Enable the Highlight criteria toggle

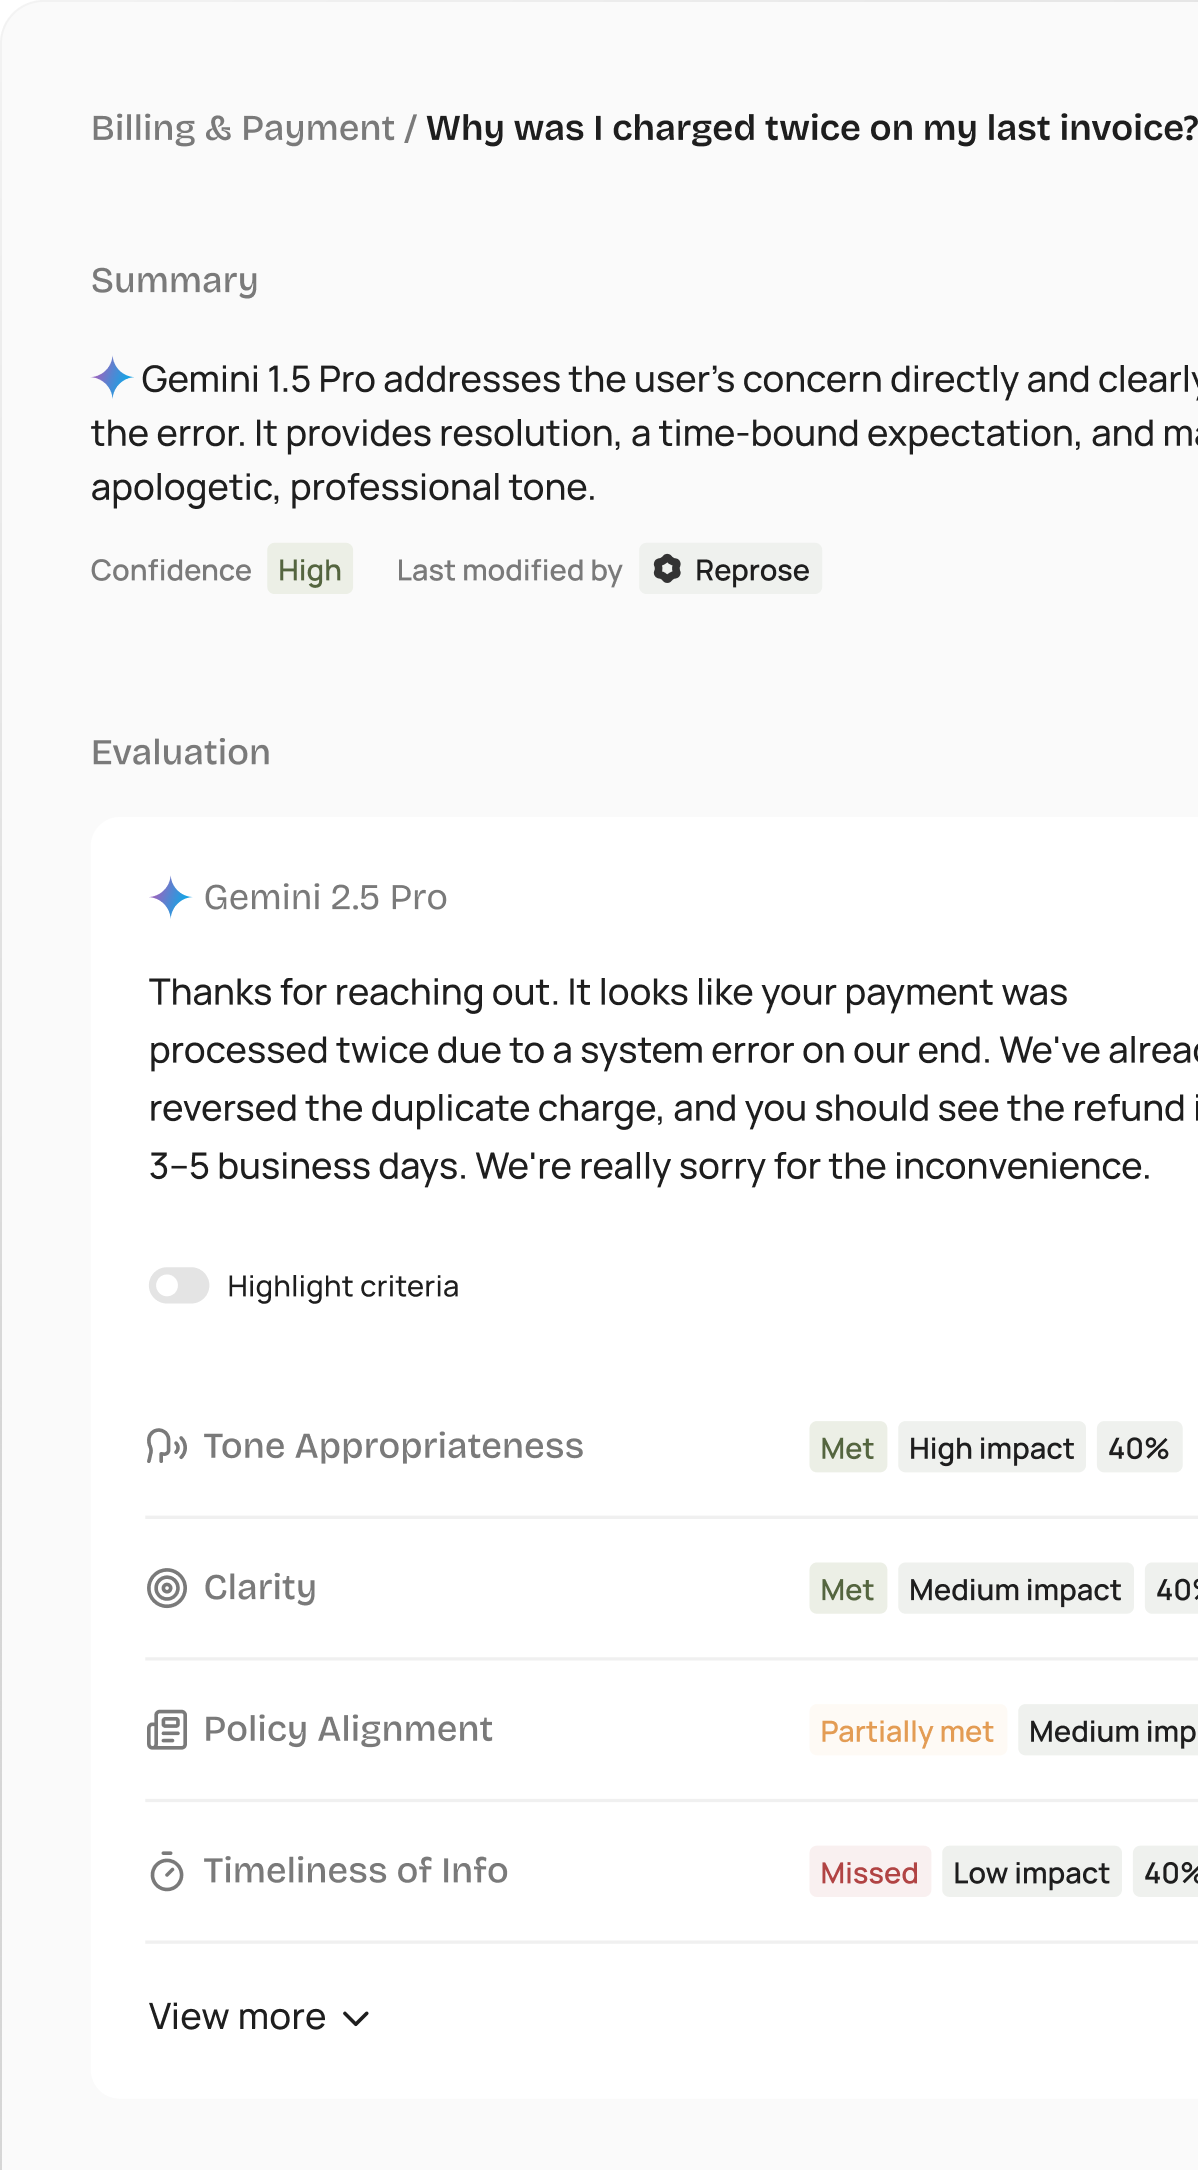click(x=179, y=1286)
